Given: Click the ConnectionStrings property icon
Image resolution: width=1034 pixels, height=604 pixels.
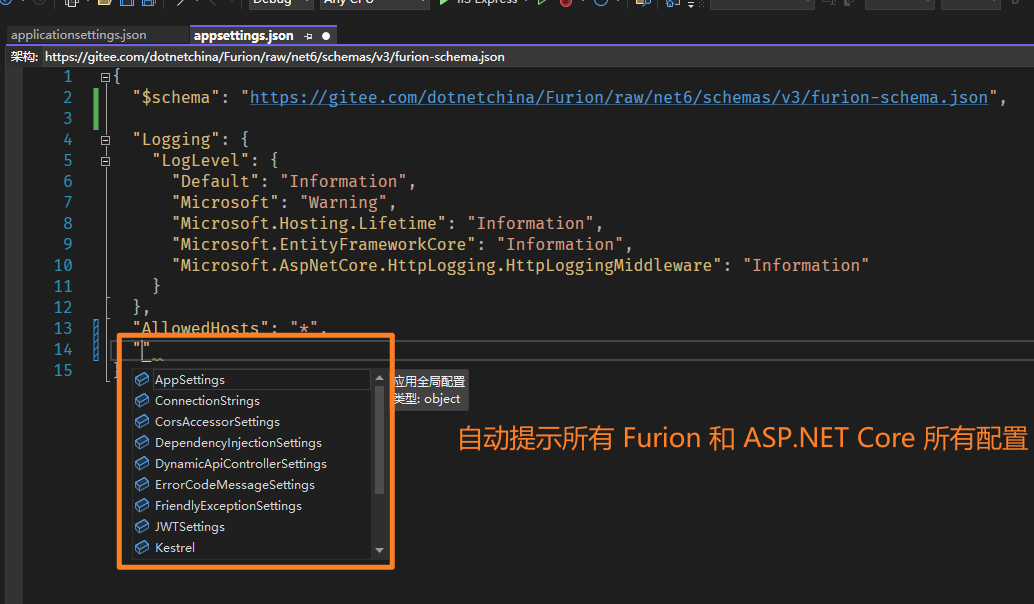Looking at the screenshot, I should pos(142,401).
